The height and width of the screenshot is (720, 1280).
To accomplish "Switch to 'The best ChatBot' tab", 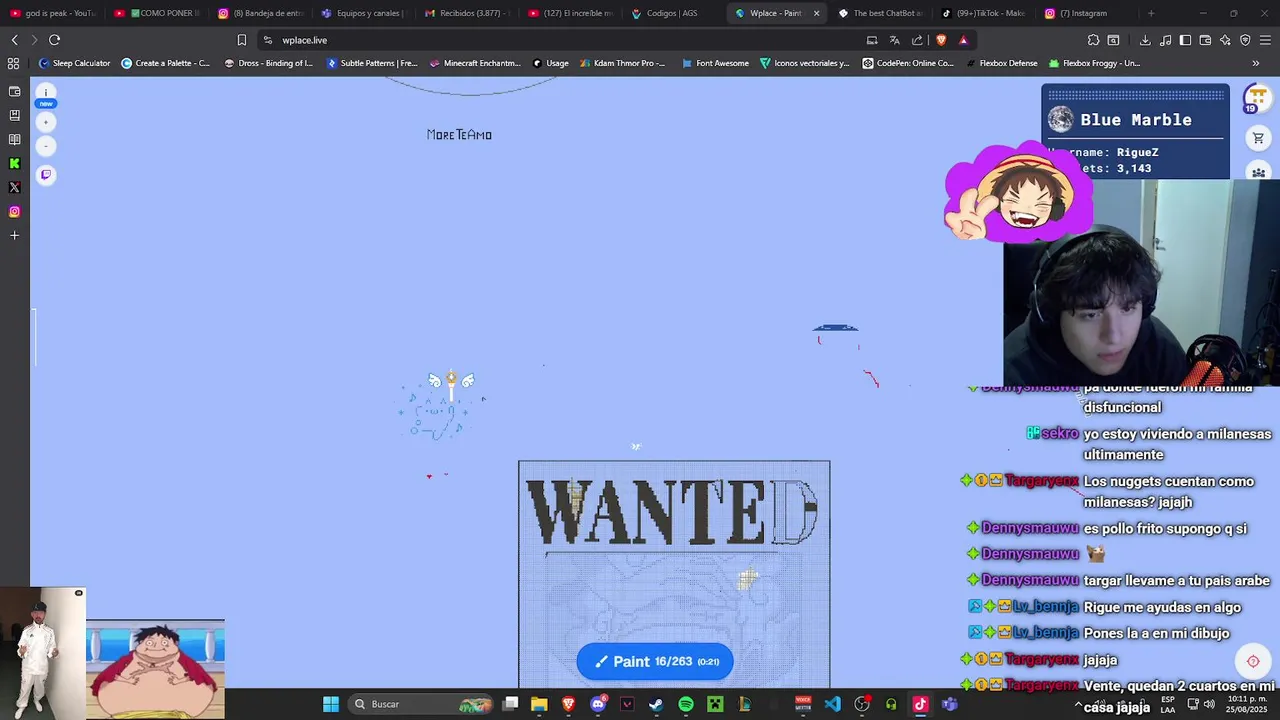I will [x=881, y=13].
